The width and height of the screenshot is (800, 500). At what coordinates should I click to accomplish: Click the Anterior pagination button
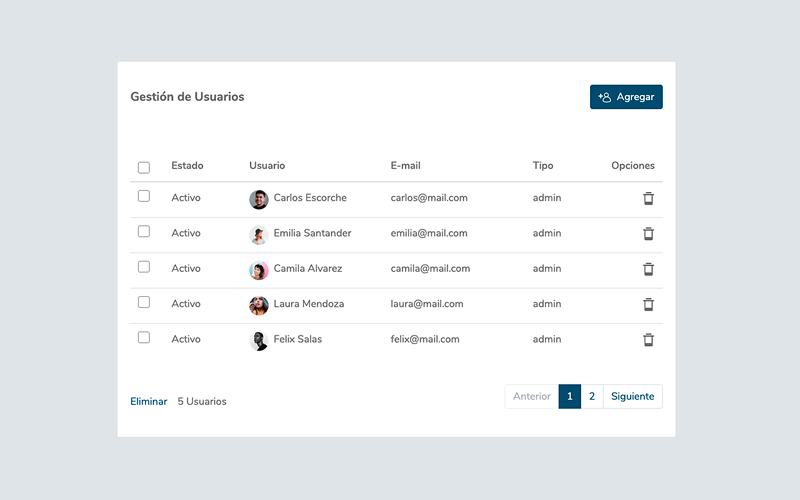coord(532,397)
